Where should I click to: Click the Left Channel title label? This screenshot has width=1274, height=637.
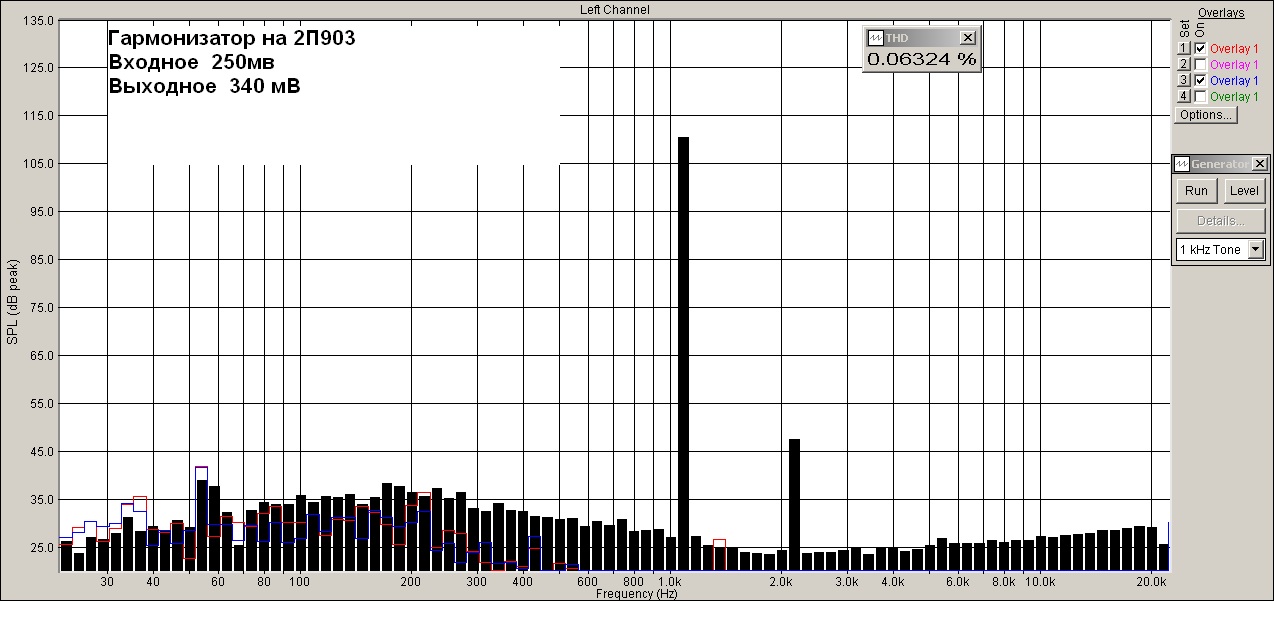click(615, 9)
